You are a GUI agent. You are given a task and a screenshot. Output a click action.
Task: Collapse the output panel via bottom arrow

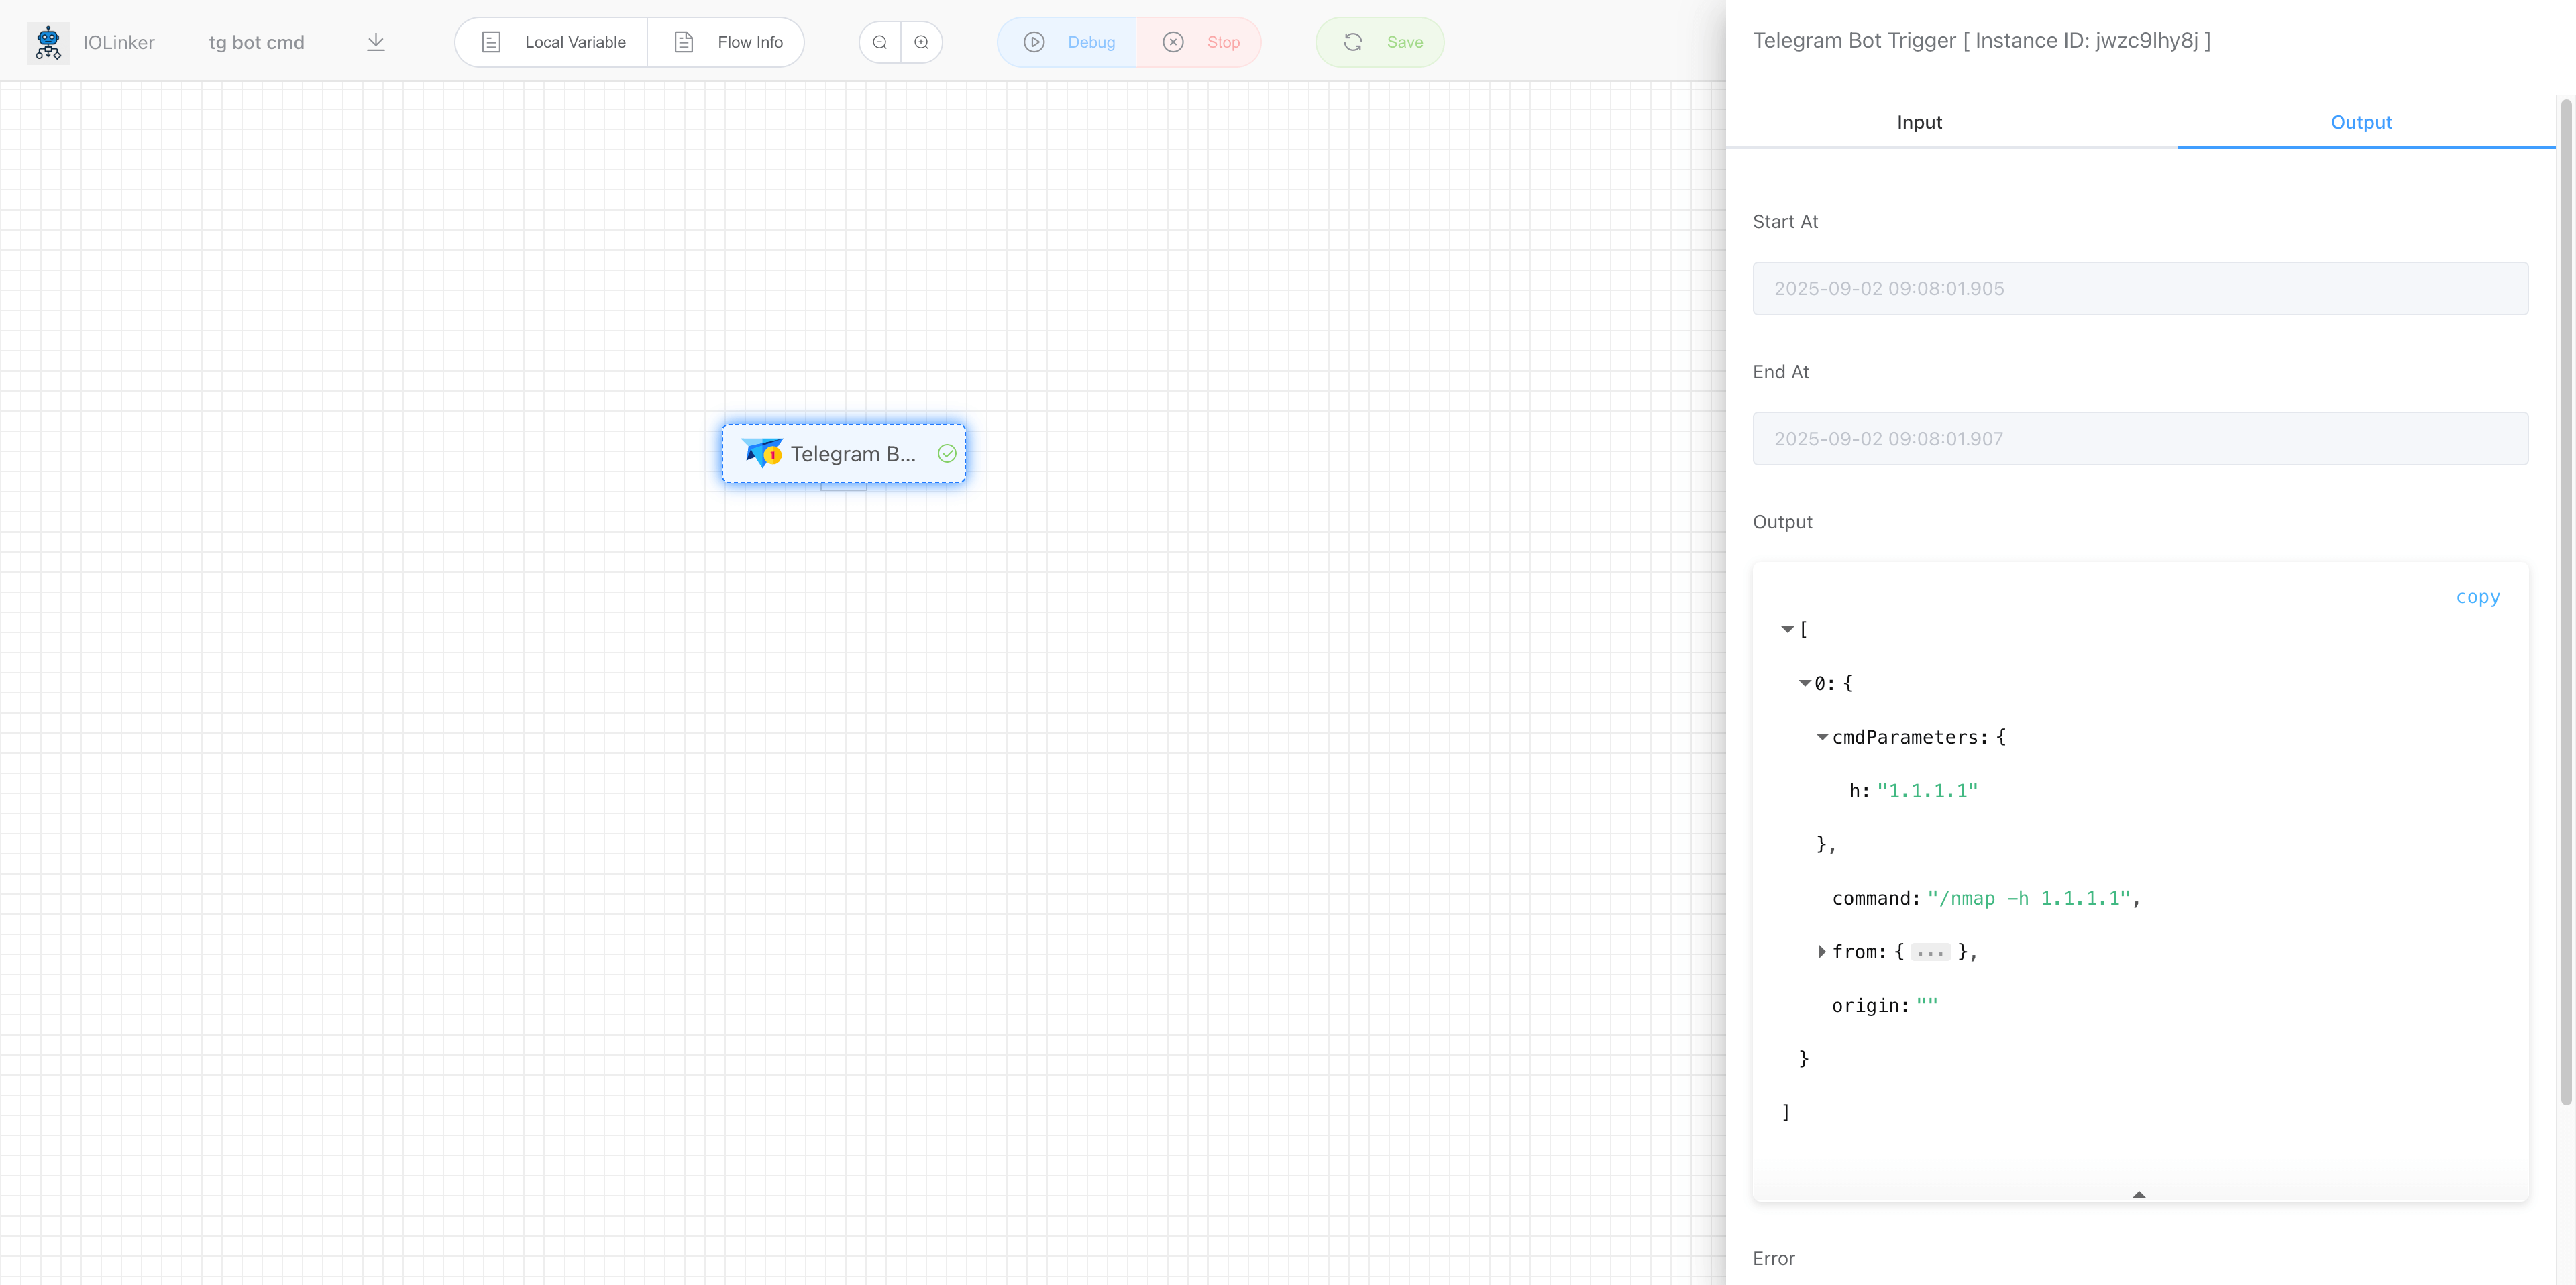point(2139,1193)
